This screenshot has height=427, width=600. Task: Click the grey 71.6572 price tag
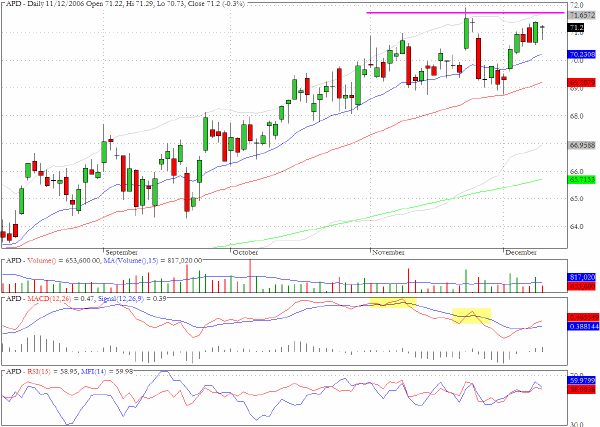click(x=582, y=15)
